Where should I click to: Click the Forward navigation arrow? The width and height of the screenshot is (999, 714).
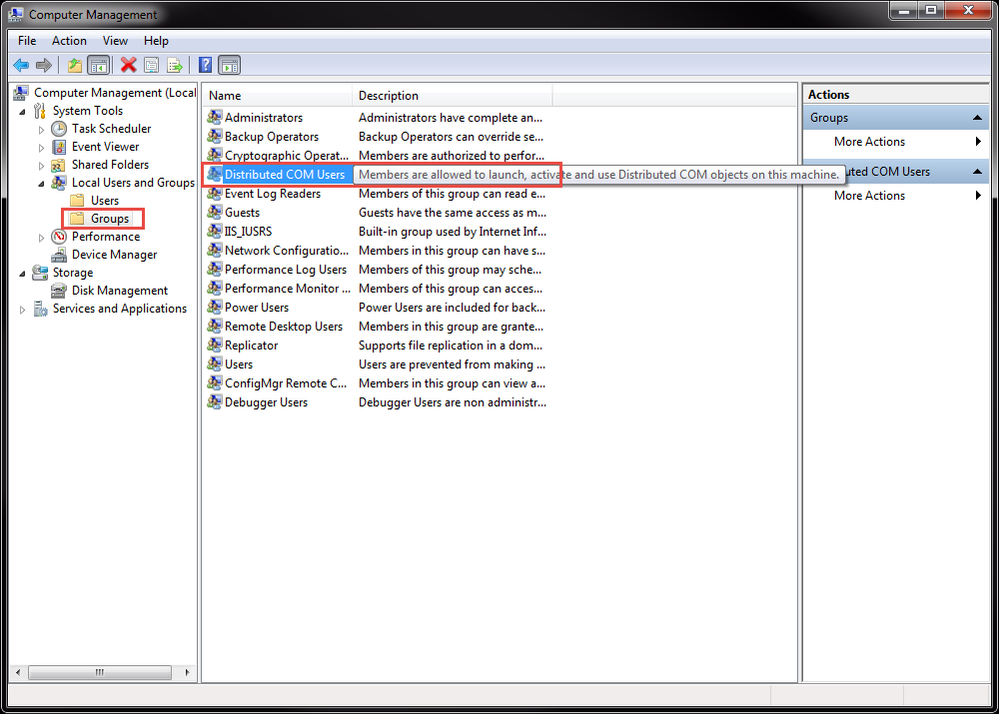43,65
